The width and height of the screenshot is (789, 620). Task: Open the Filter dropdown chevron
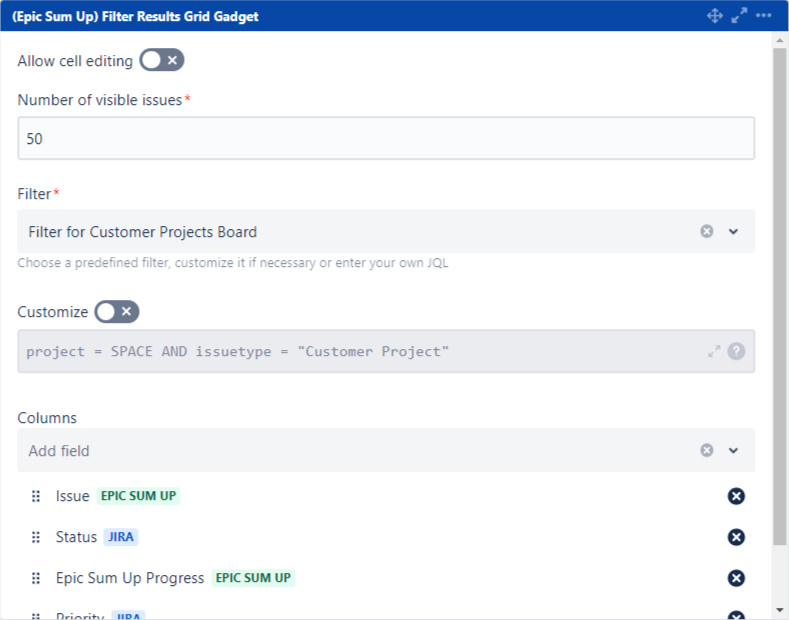733,231
